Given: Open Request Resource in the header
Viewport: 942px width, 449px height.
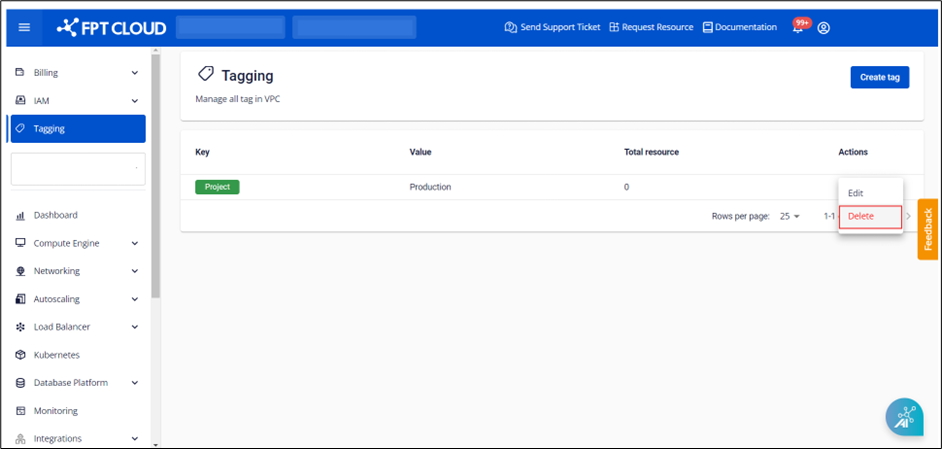Looking at the screenshot, I should (650, 28).
